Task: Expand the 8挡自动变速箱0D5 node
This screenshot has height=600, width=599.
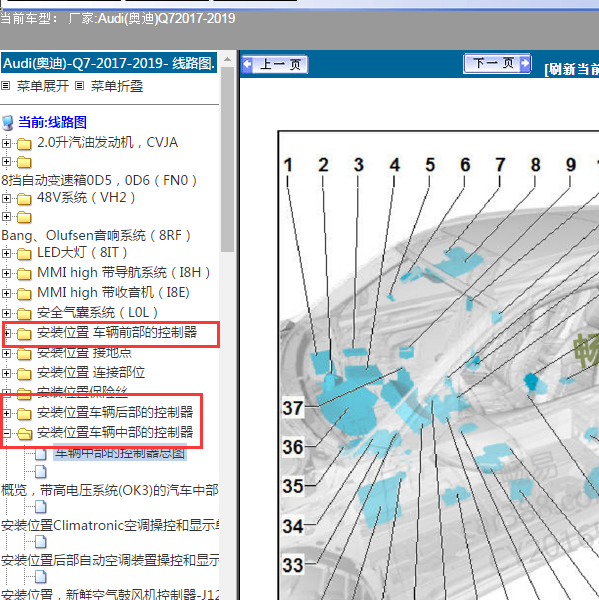Action: (x=6, y=161)
